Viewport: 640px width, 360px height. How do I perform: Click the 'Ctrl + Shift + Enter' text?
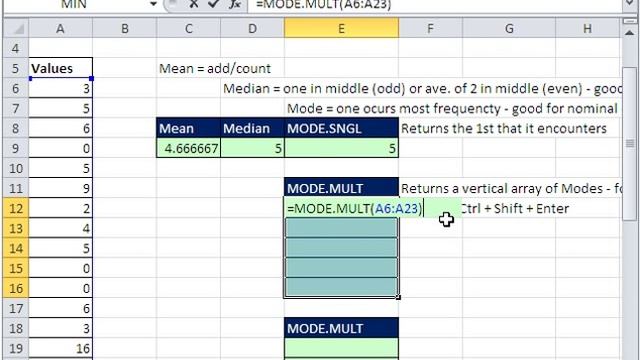point(514,208)
